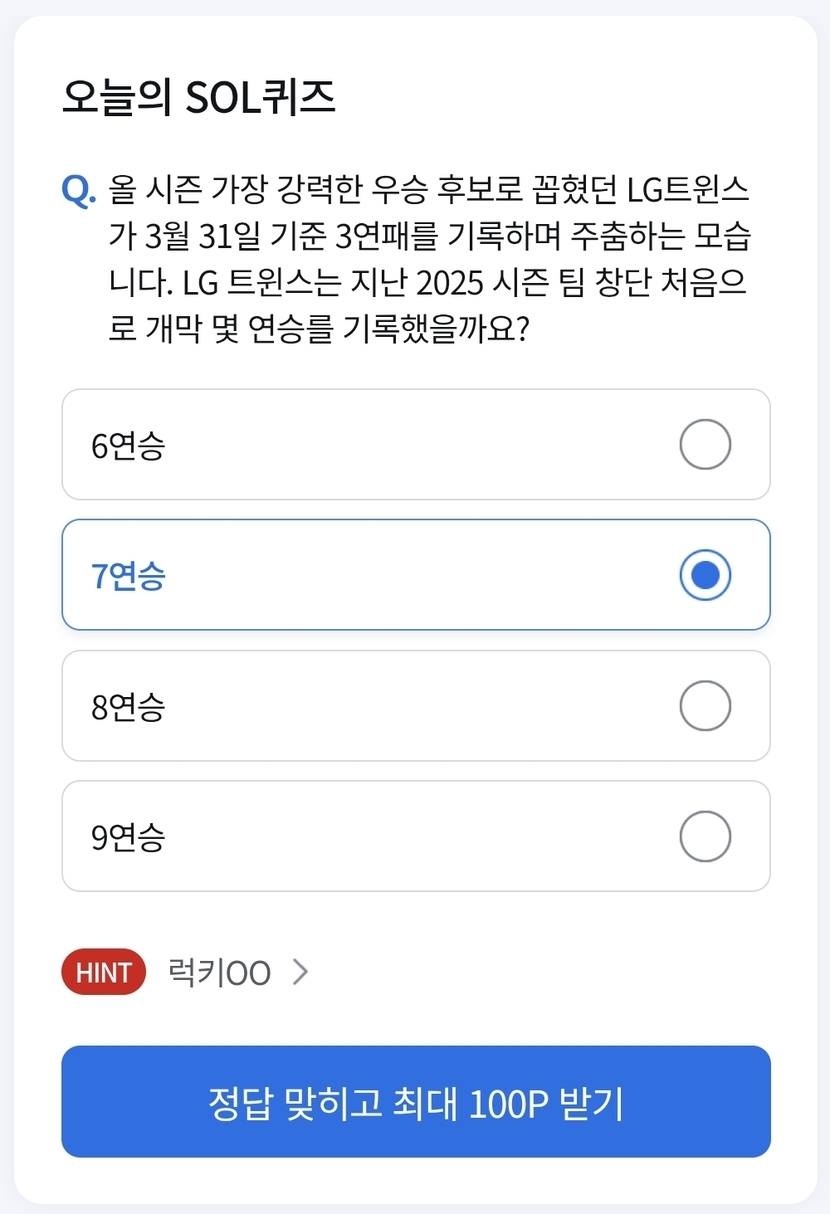The image size is (830, 1214).
Task: Click the red HINT badge
Action: click(104, 972)
